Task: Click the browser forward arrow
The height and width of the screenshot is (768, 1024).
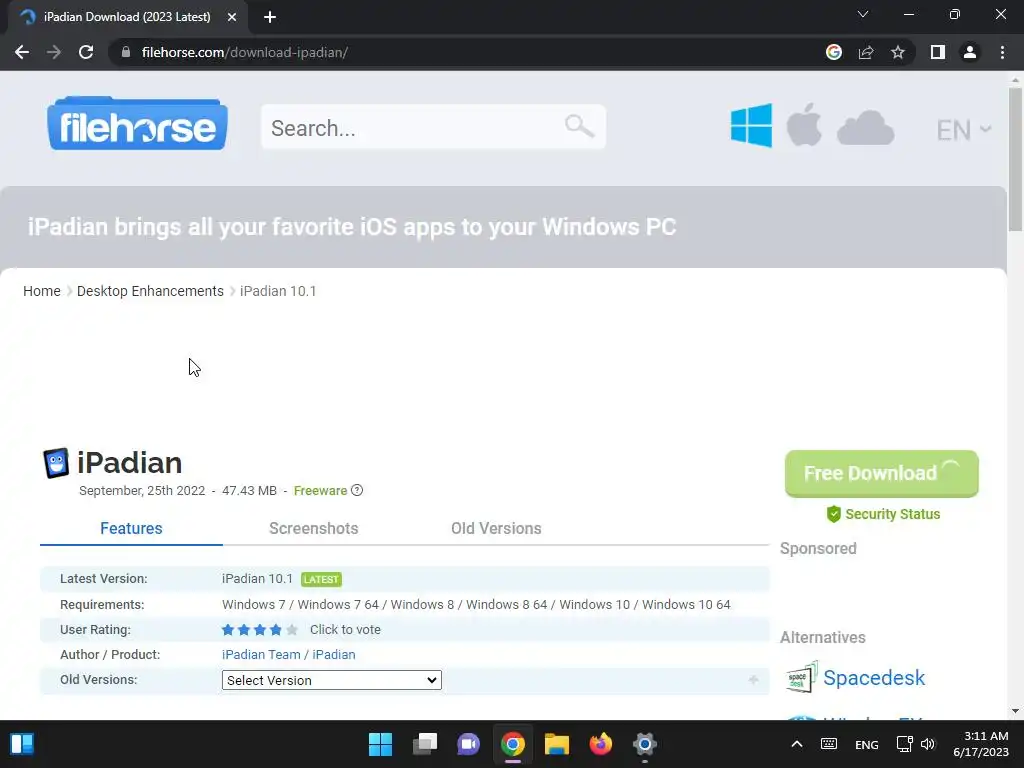Action: tap(54, 52)
